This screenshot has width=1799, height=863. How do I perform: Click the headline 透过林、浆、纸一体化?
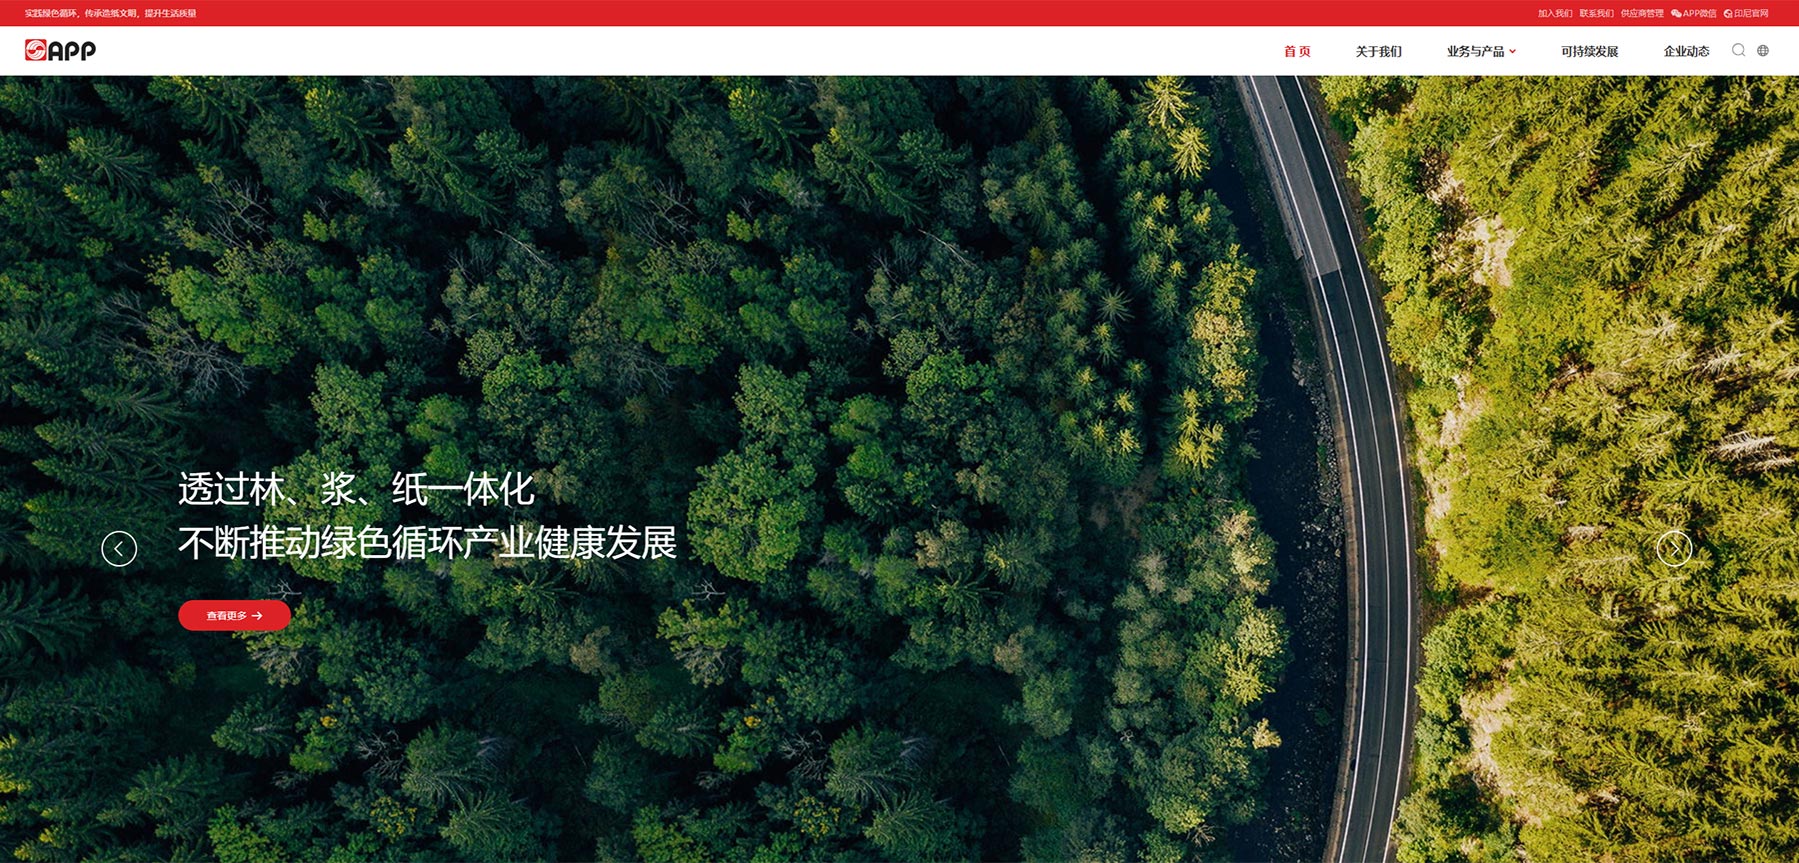[356, 490]
